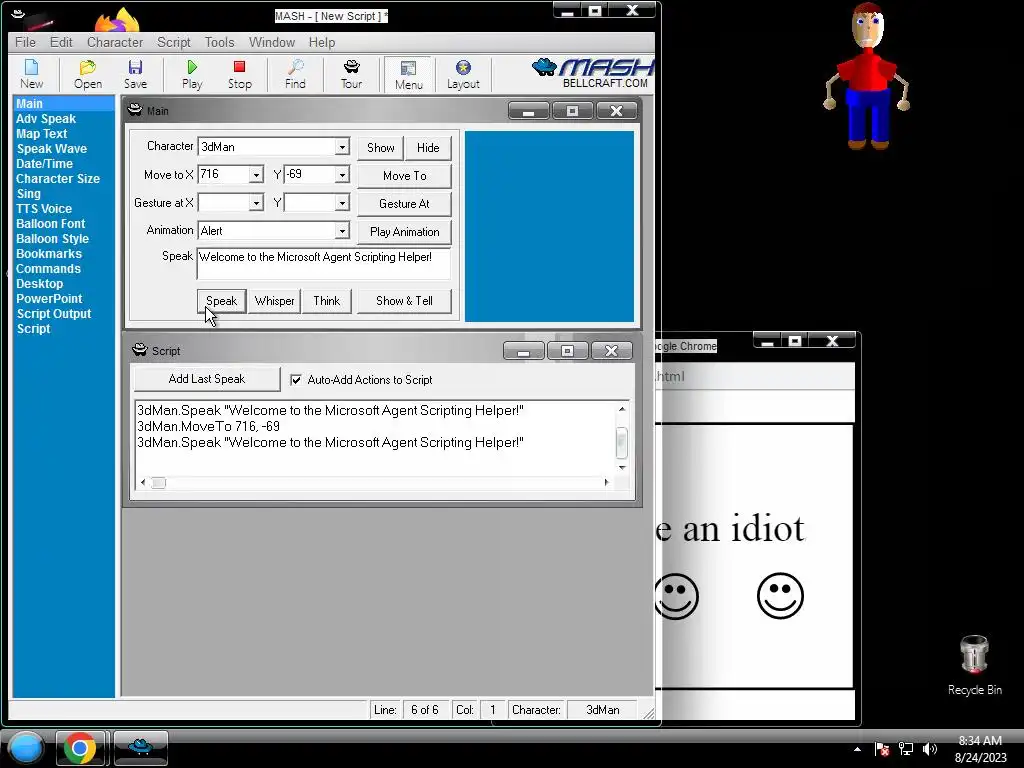Switch to Chrome in the taskbar
The image size is (1024, 768).
pos(80,748)
